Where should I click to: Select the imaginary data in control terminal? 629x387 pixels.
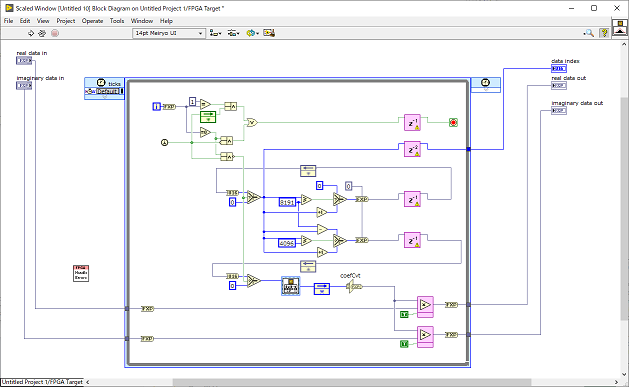point(24,85)
